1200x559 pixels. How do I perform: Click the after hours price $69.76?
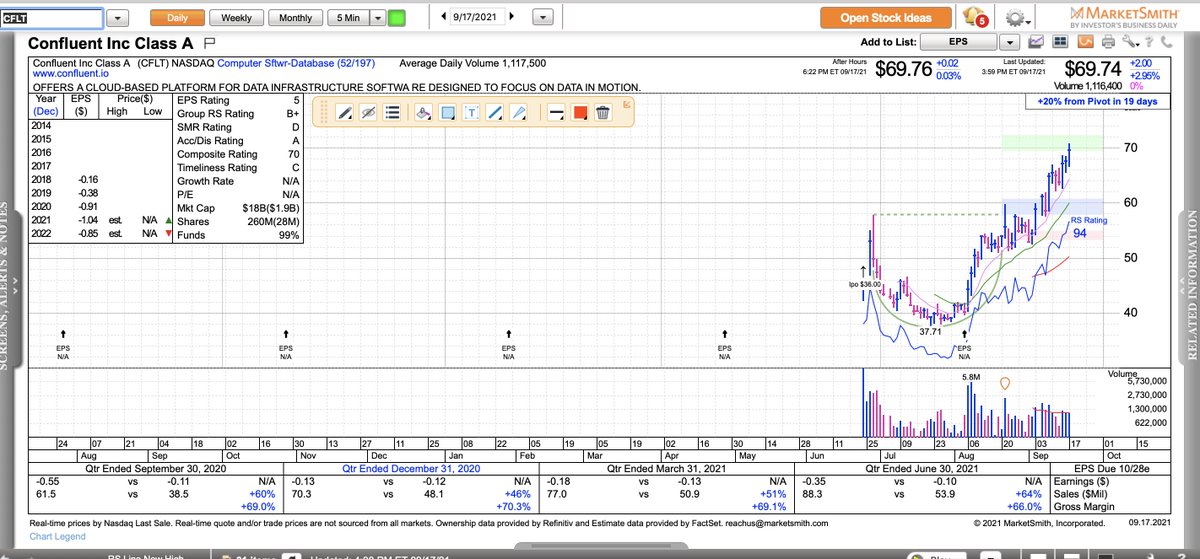point(902,69)
